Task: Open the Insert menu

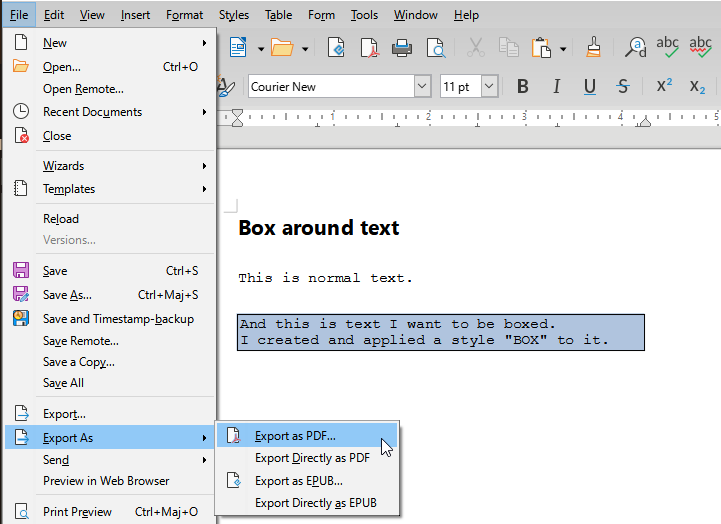Action: click(135, 15)
